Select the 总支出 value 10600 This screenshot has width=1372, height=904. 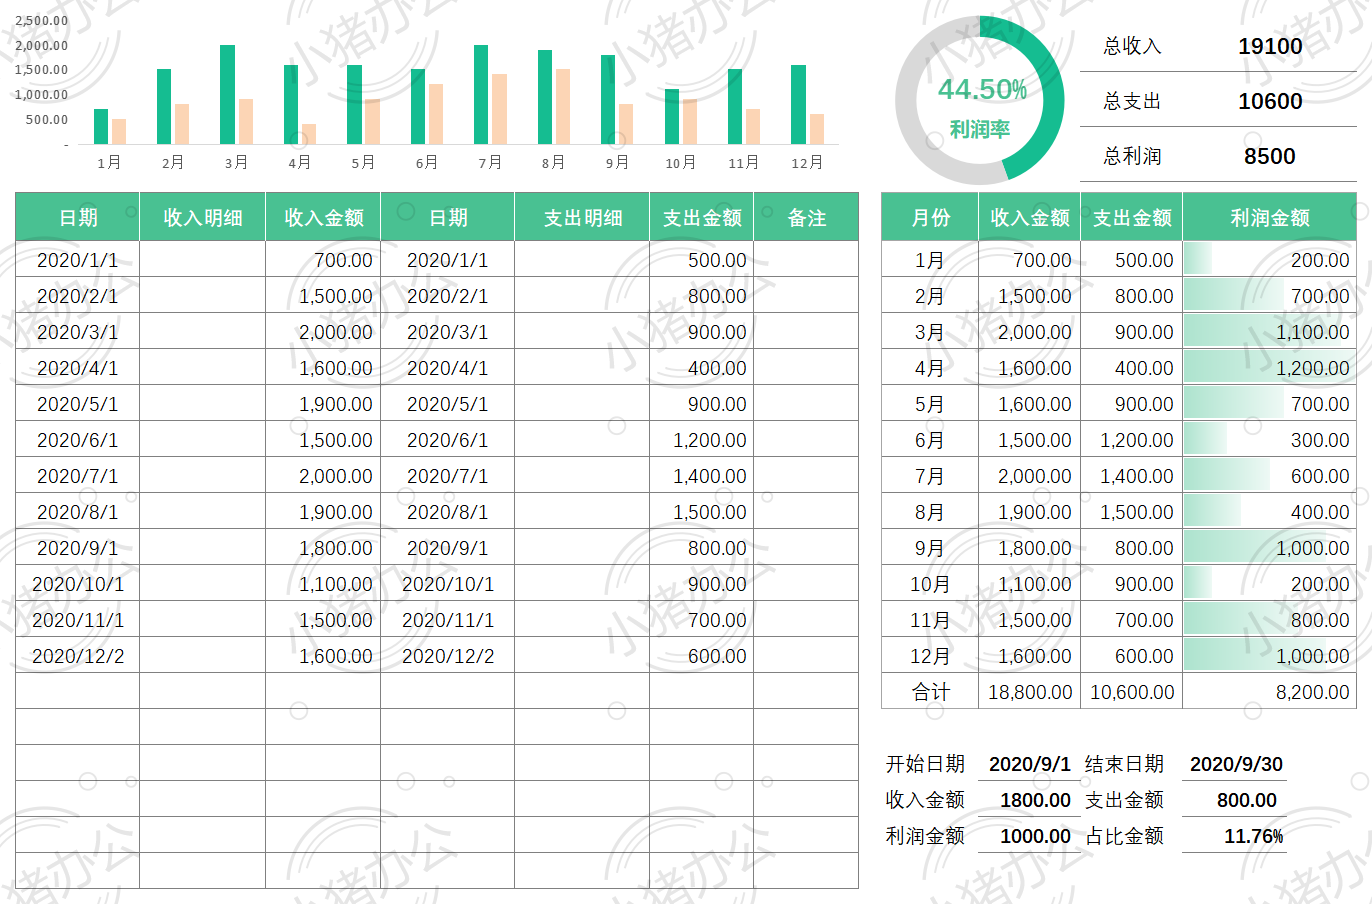coord(1270,101)
